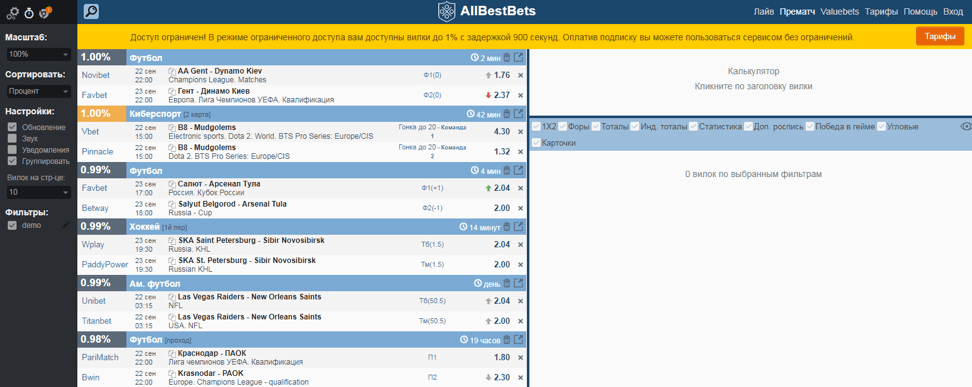The image size is (972, 387).
Task: Toggle the 1X2 bet type checkbox
Action: click(x=536, y=127)
